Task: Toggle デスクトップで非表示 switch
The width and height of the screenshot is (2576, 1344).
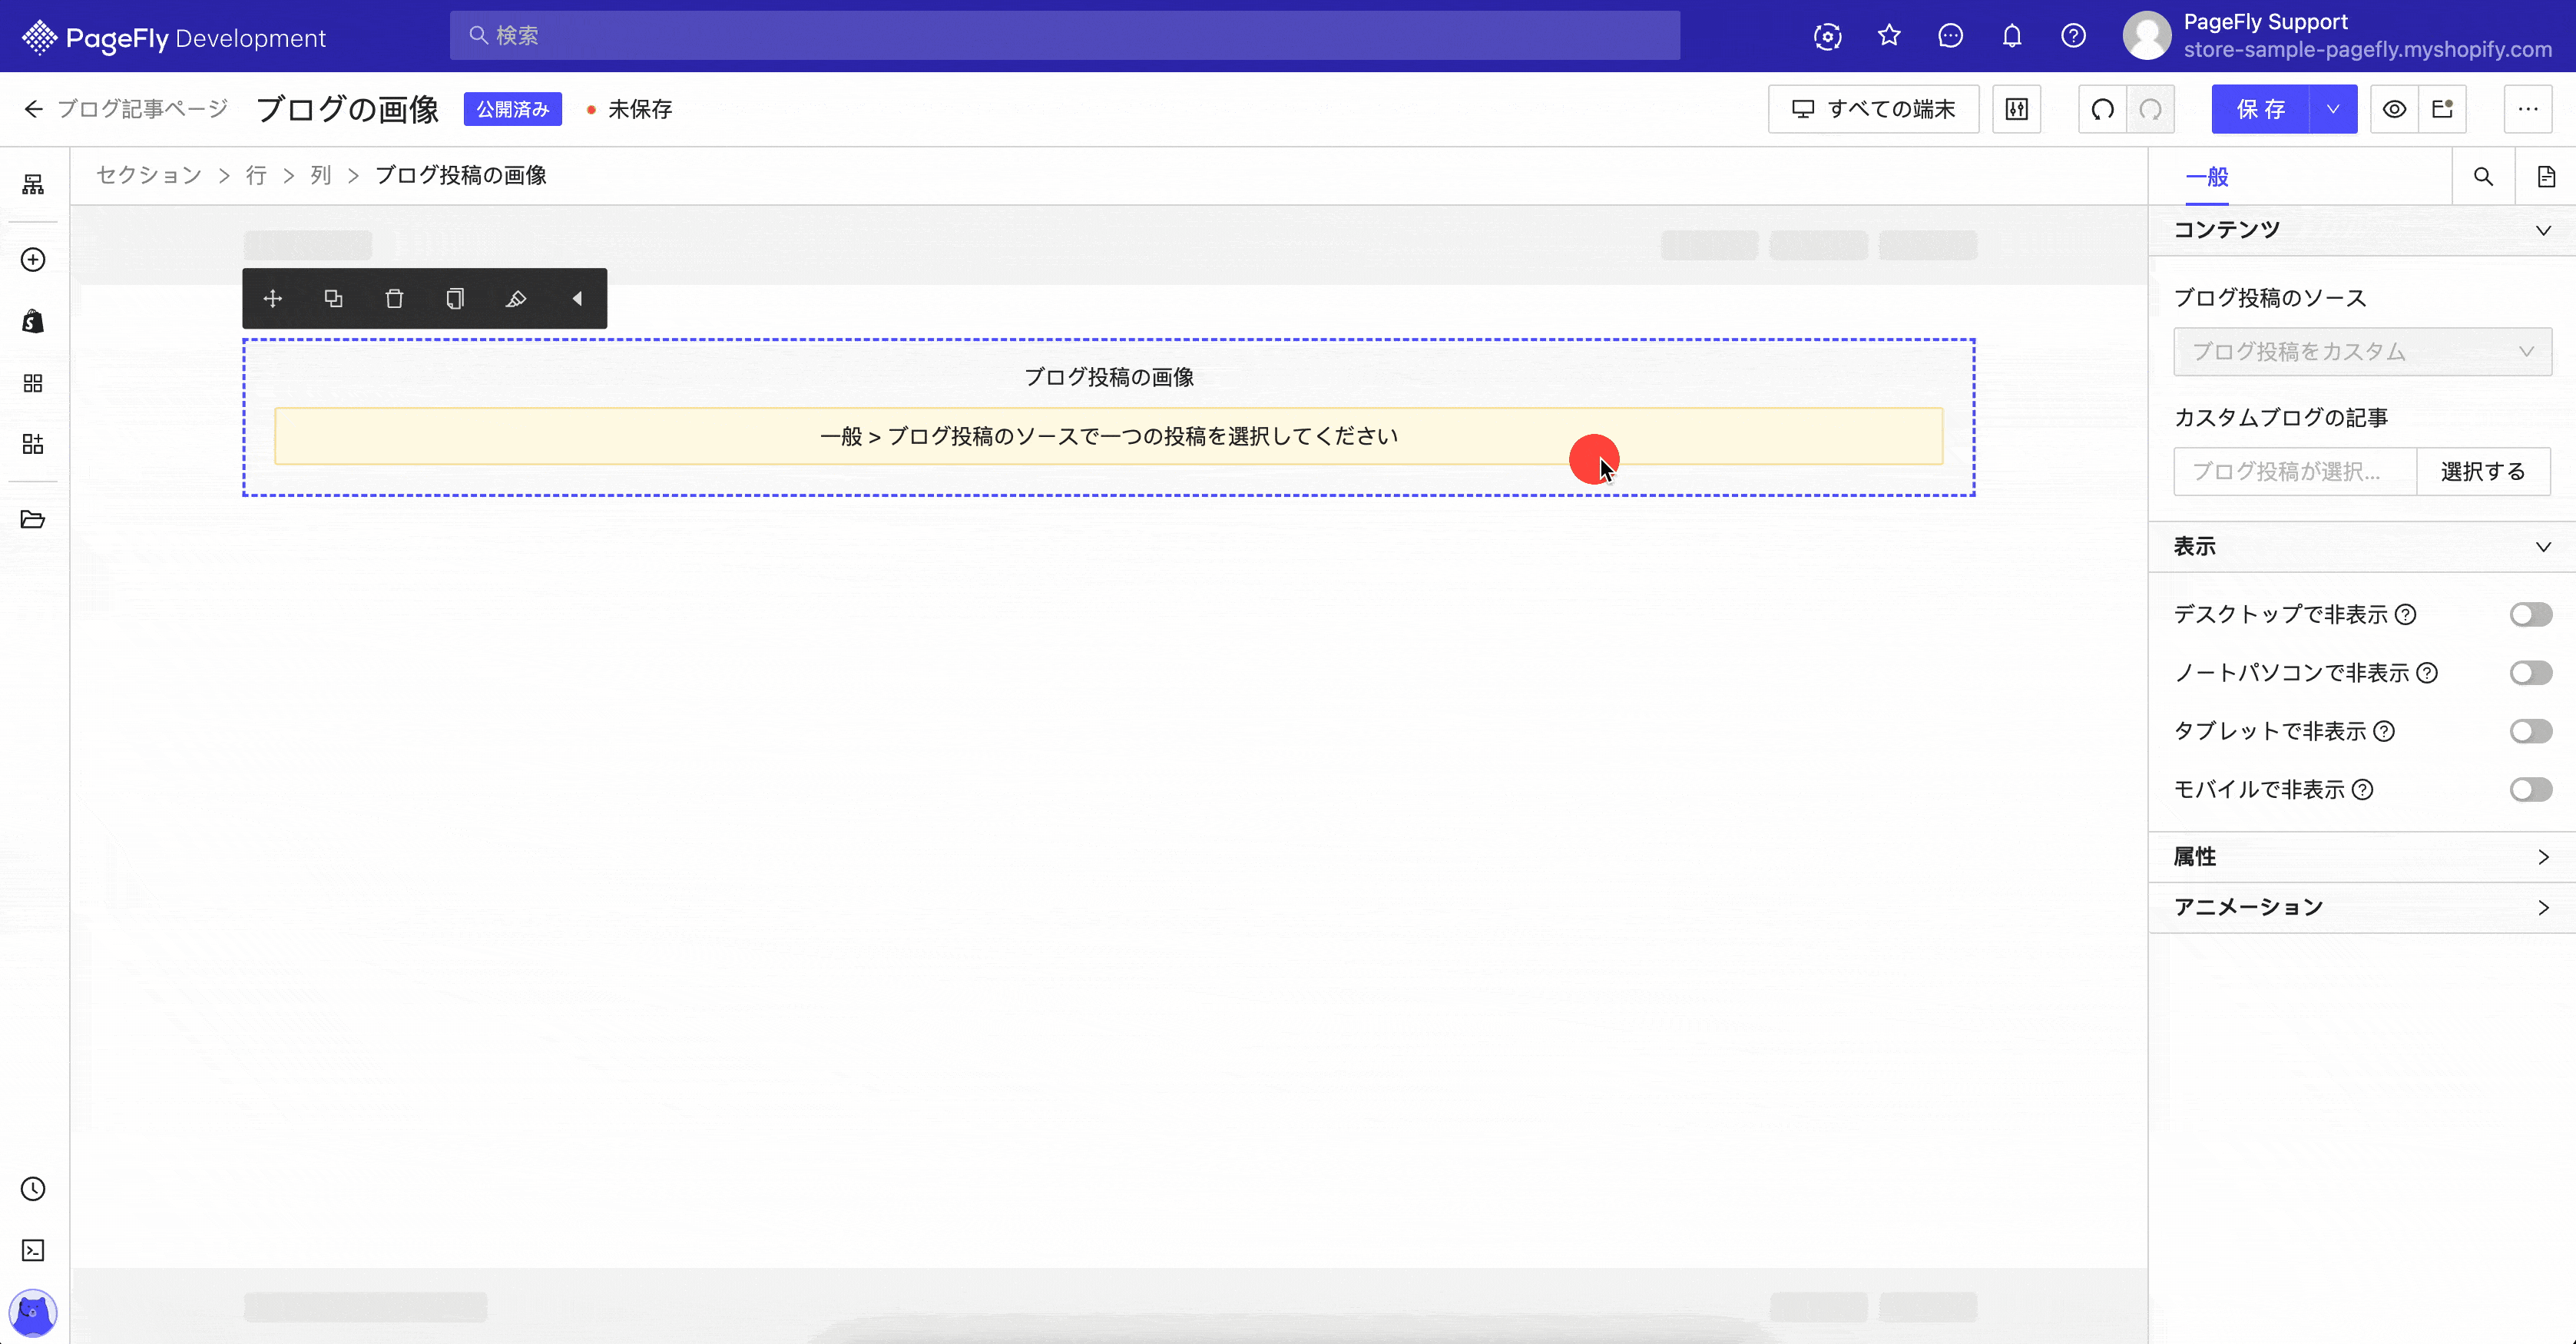Action: 2531,614
